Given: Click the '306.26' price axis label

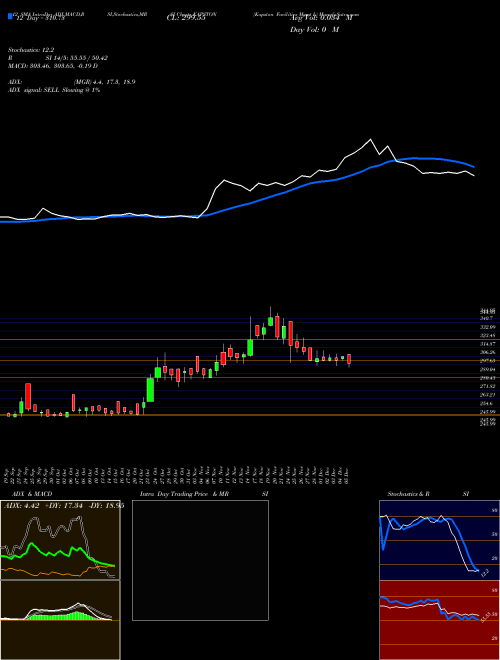Looking at the screenshot, I should (487, 352).
